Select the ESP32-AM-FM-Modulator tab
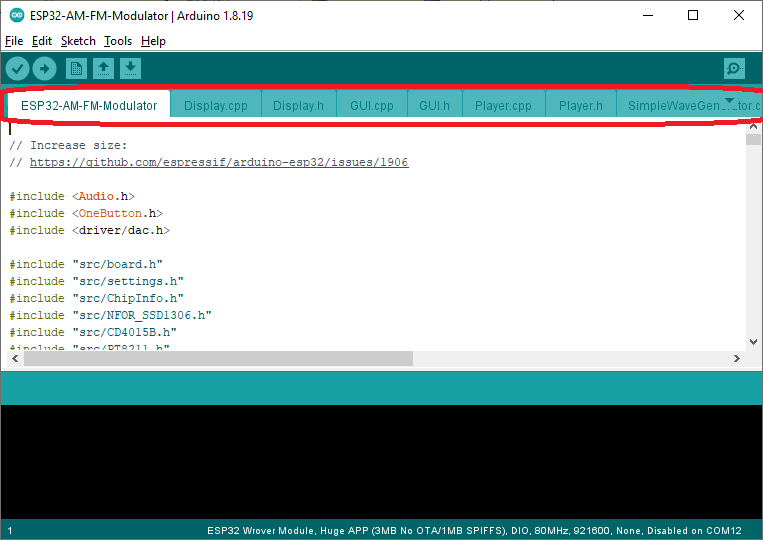Viewport: 763px width, 540px height. click(x=89, y=105)
